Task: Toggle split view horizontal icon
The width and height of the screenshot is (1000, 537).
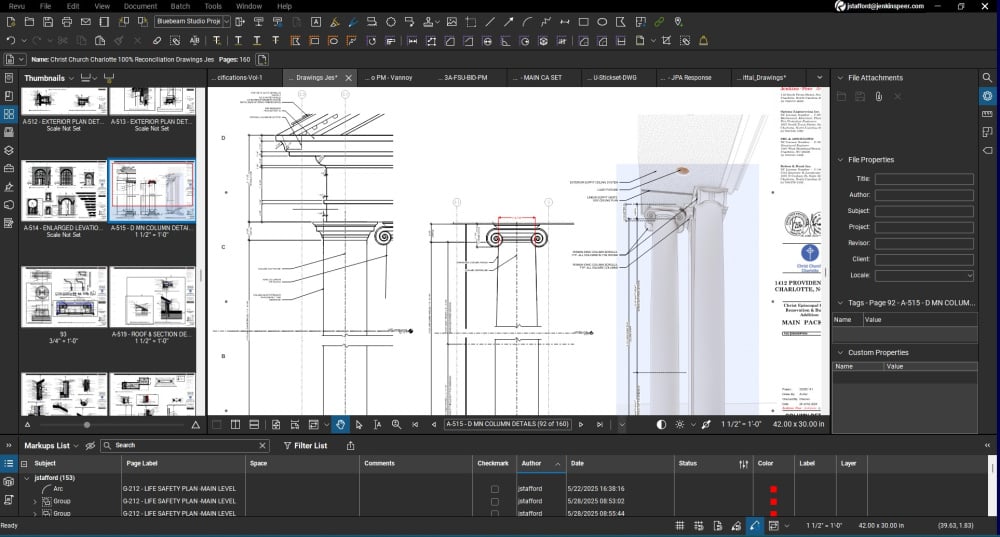Action: click(x=254, y=424)
